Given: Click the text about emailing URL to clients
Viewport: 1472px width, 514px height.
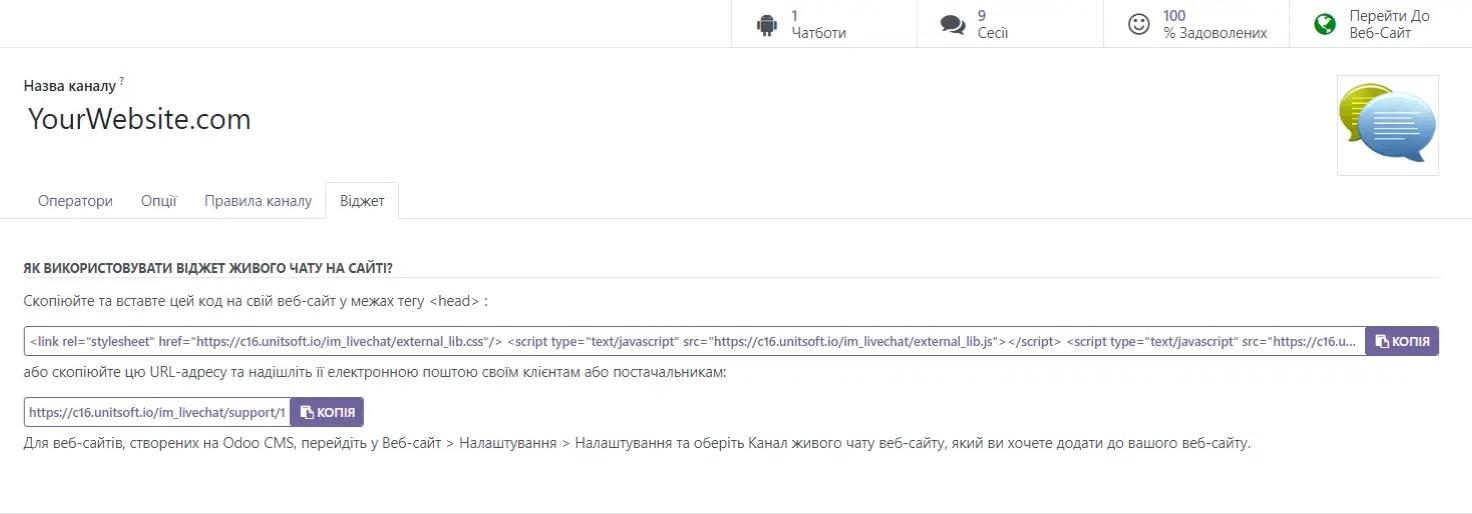Looking at the screenshot, I should click(375, 372).
